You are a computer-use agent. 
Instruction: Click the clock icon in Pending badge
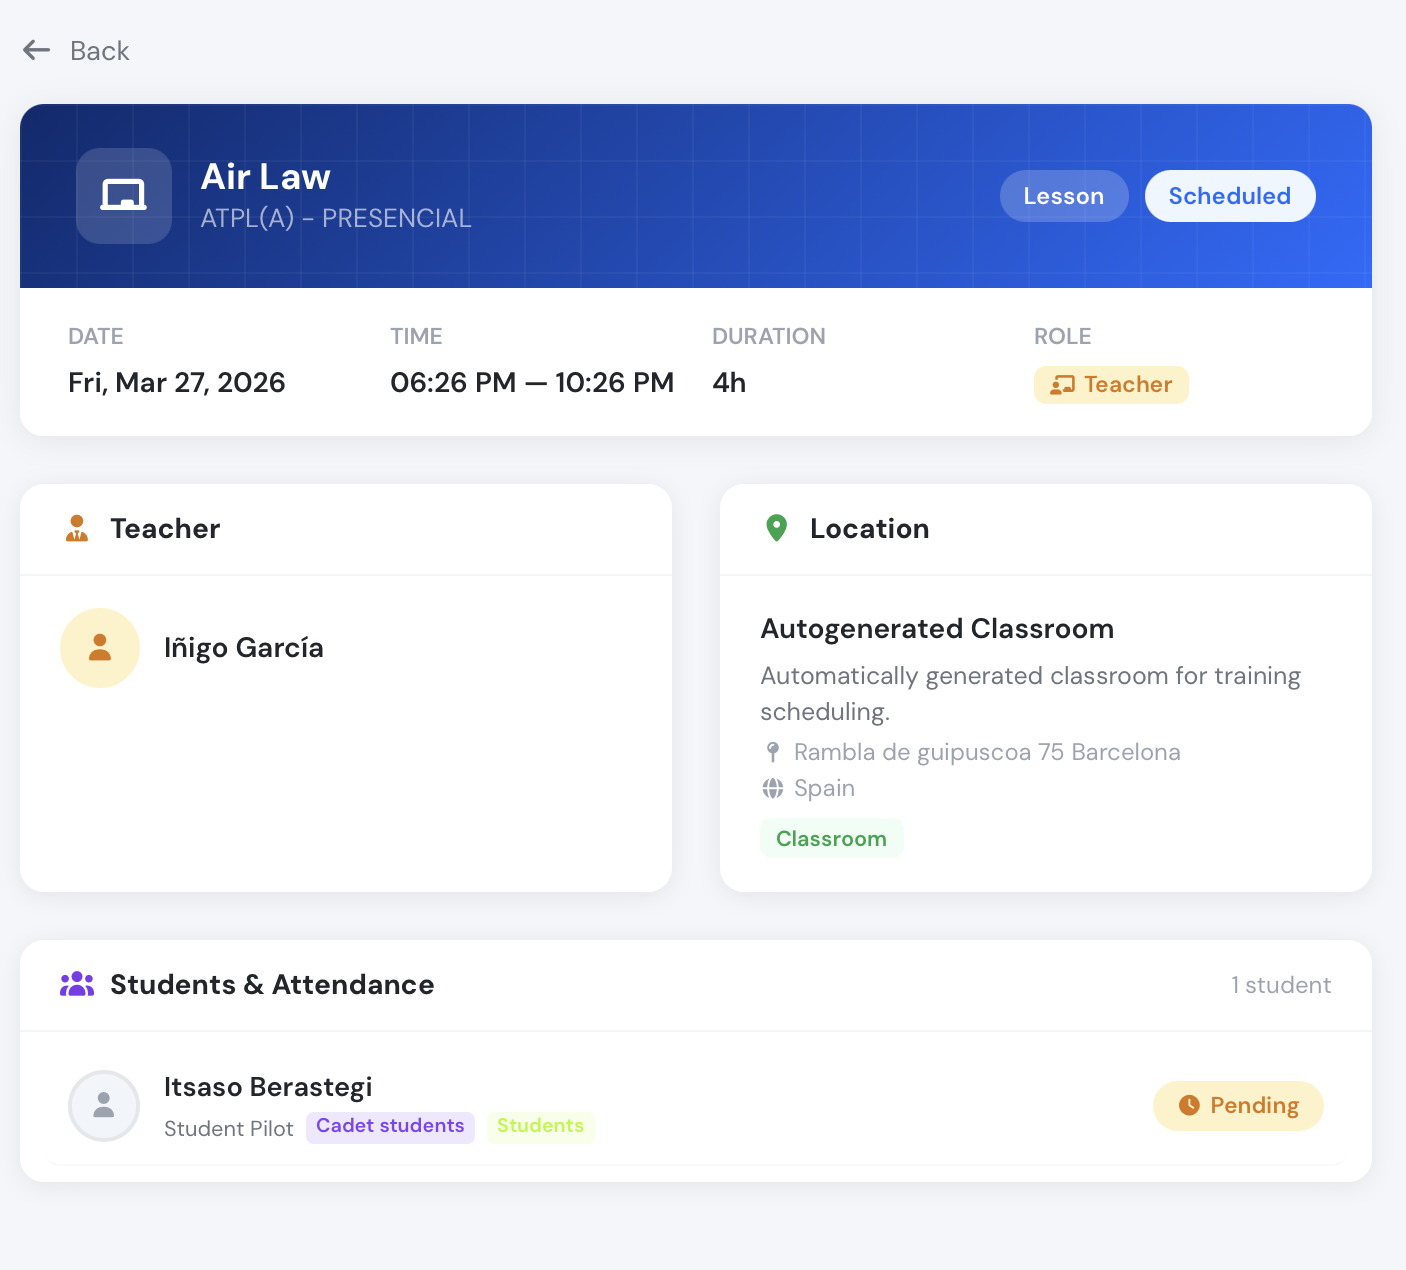point(1189,1105)
